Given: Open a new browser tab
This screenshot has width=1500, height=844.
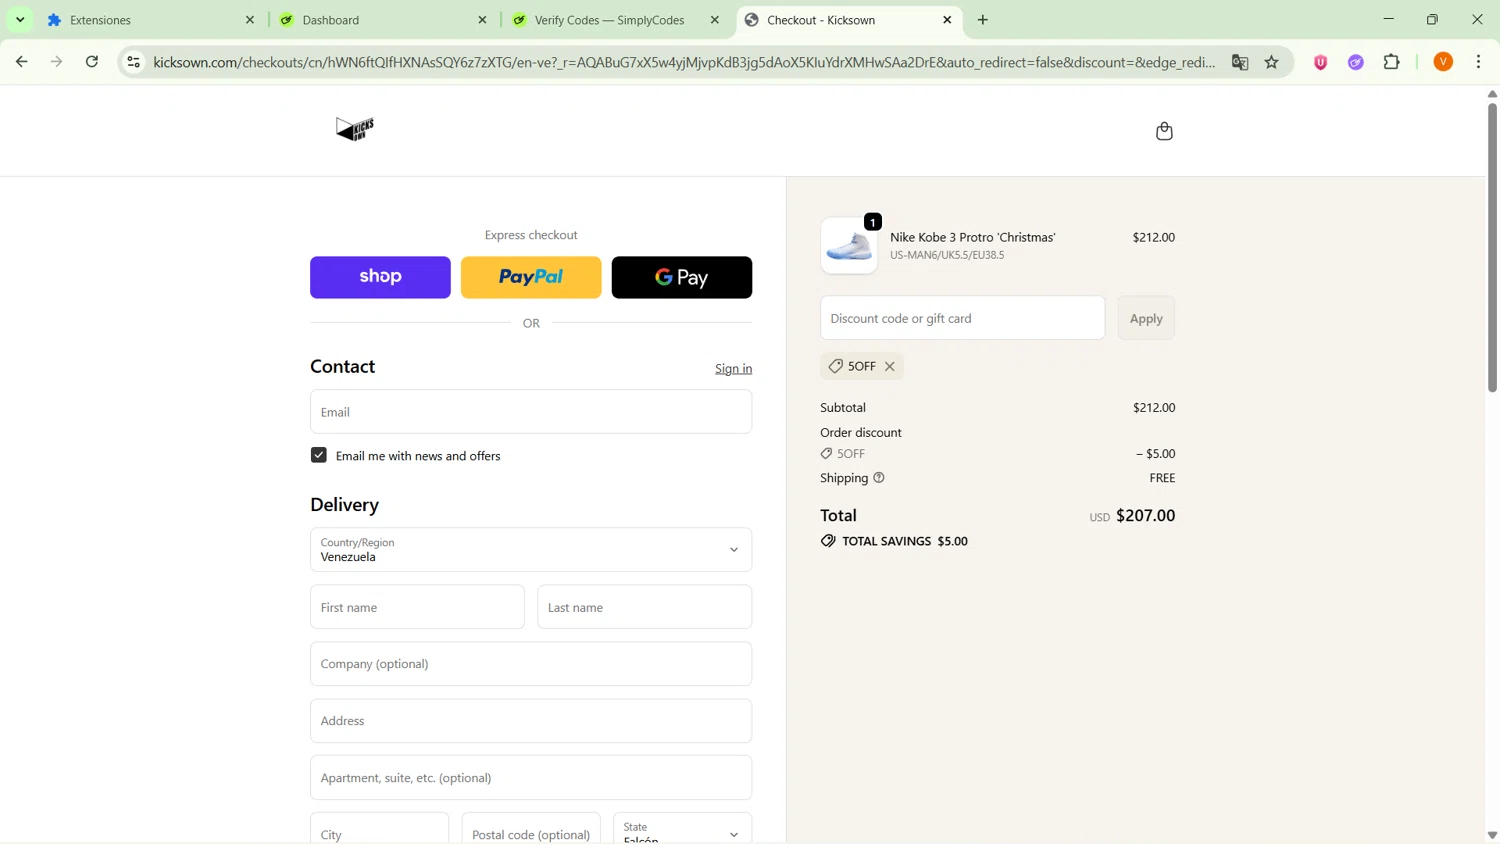Looking at the screenshot, I should pyautogui.click(x=983, y=20).
